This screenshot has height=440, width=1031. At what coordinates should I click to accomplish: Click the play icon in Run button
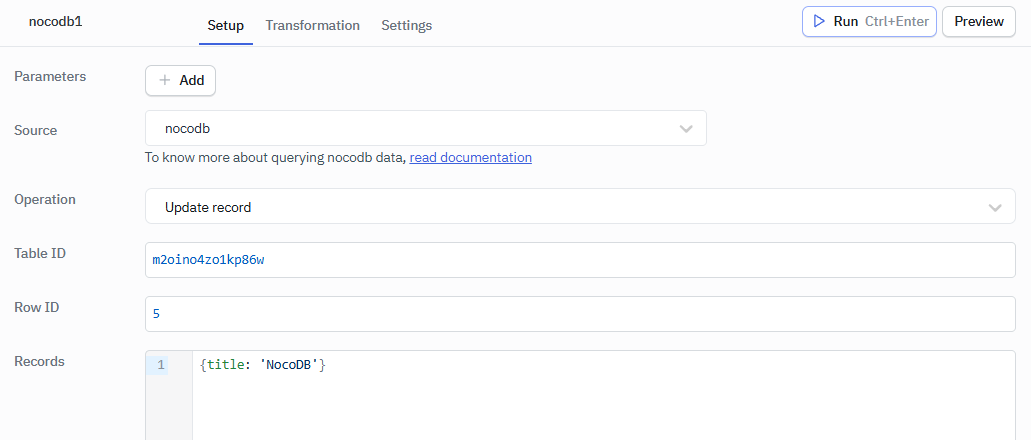pos(819,21)
